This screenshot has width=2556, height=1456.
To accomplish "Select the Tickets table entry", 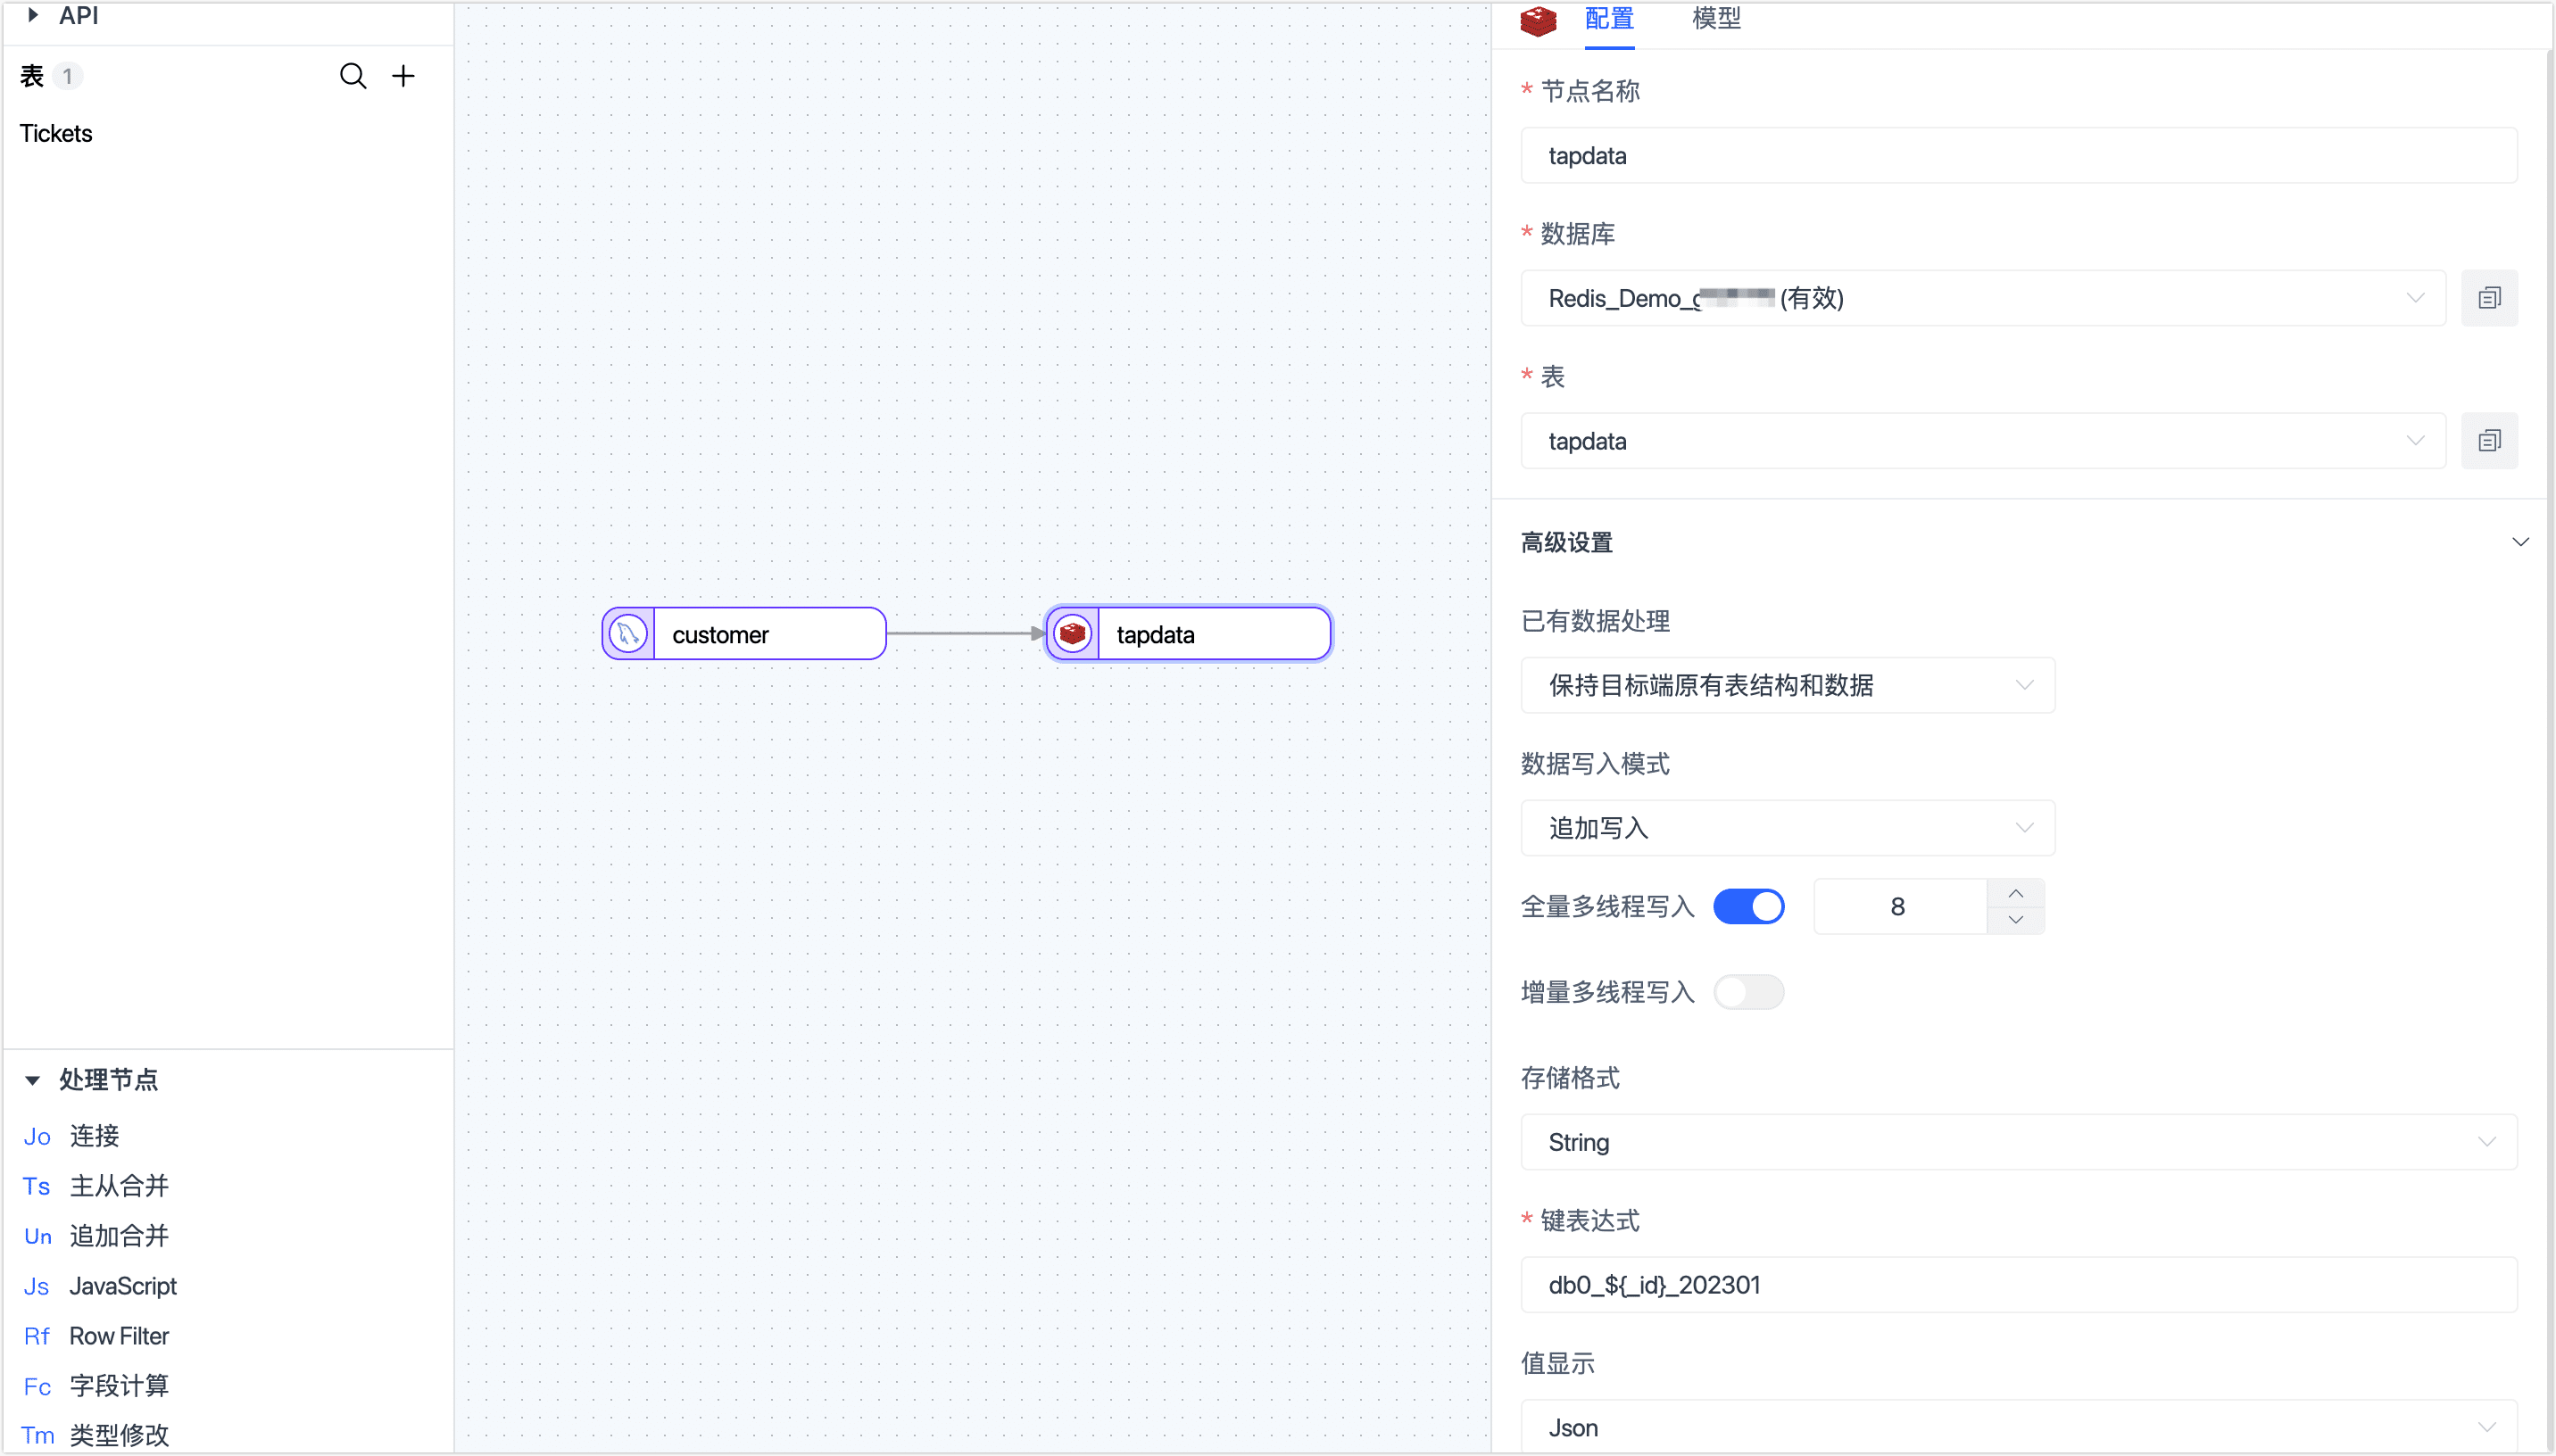I will [x=56, y=133].
